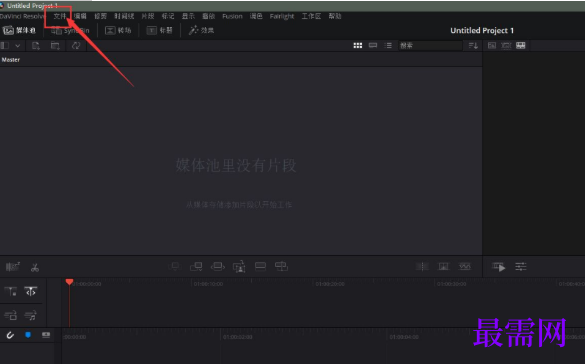Show the 效果 (Effects) panel

coord(201,30)
